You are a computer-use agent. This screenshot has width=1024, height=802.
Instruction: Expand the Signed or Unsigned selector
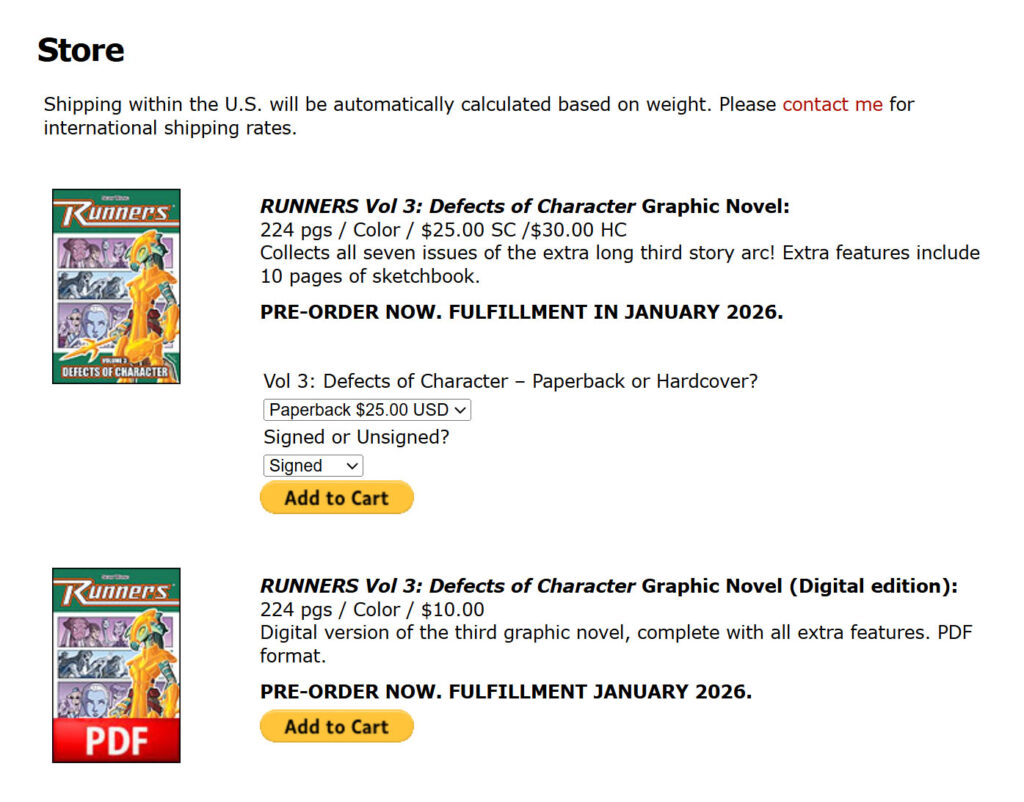pyautogui.click(x=313, y=466)
